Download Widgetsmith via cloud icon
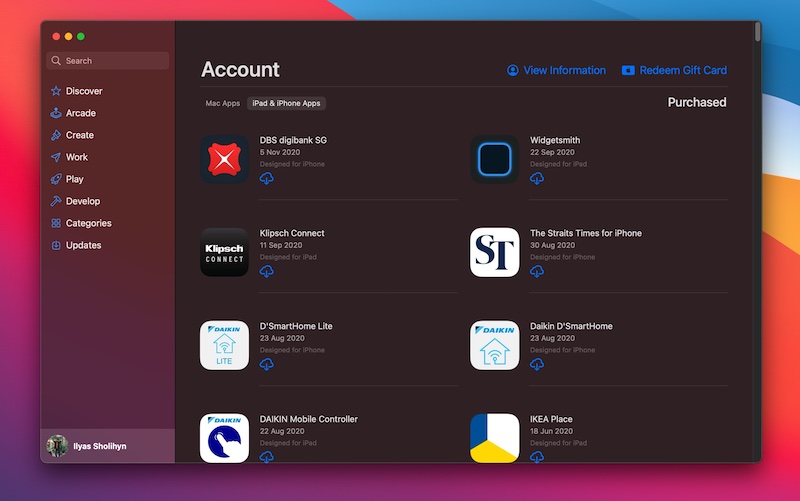800x501 pixels. [x=537, y=179]
